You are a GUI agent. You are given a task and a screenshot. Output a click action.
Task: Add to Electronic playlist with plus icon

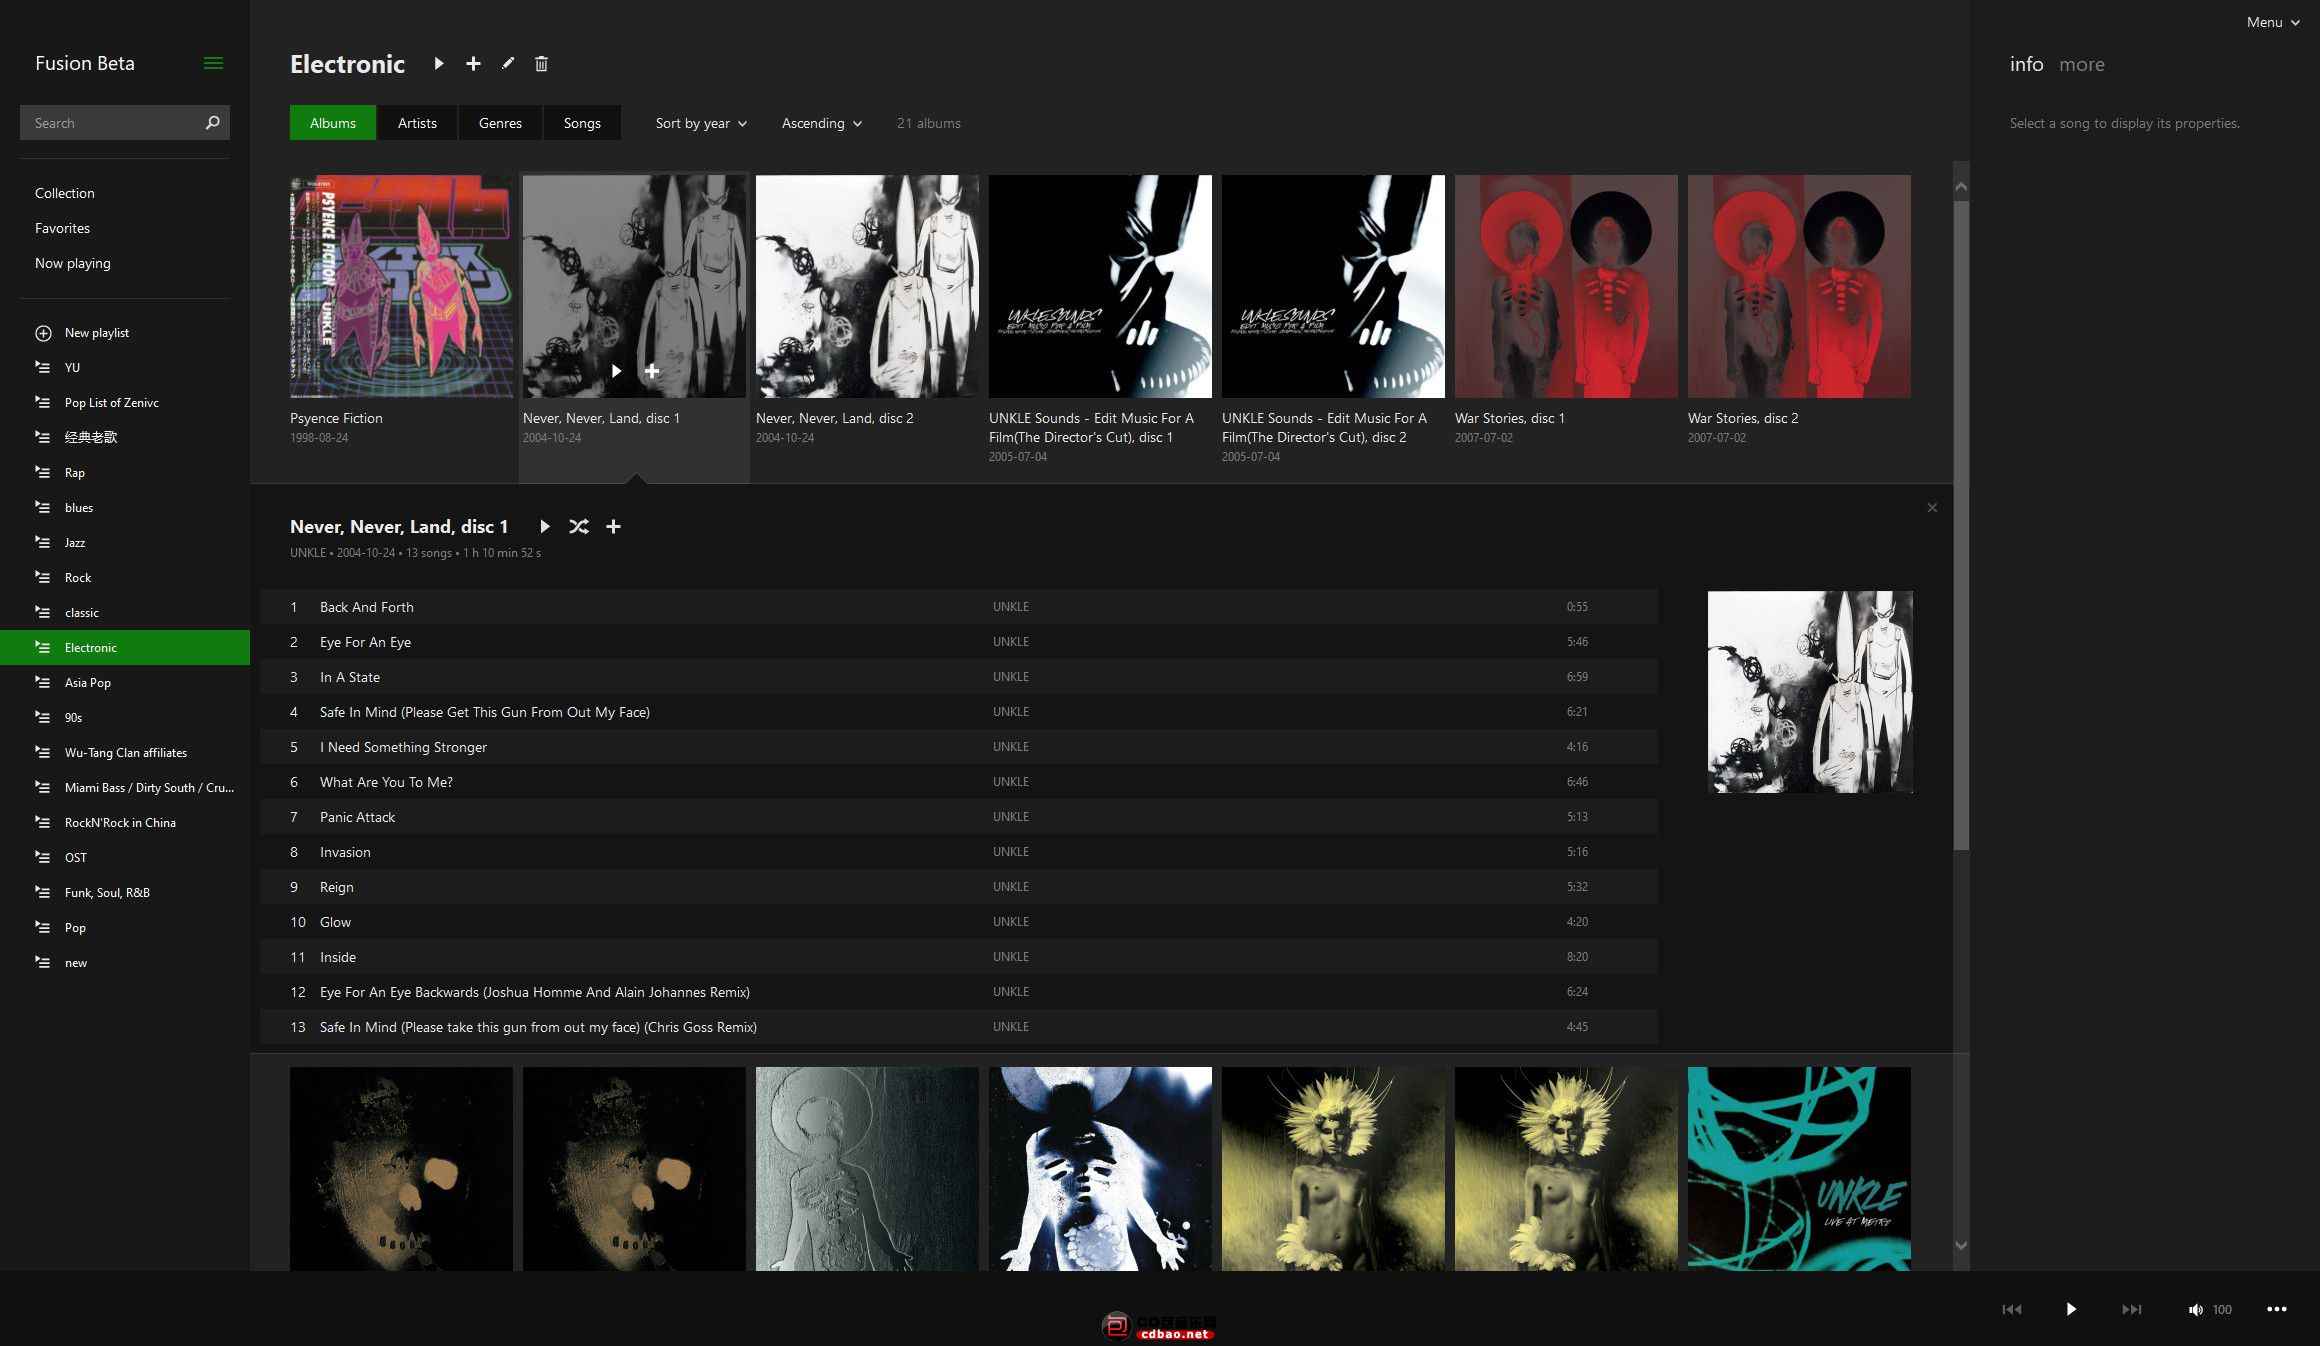tap(473, 64)
